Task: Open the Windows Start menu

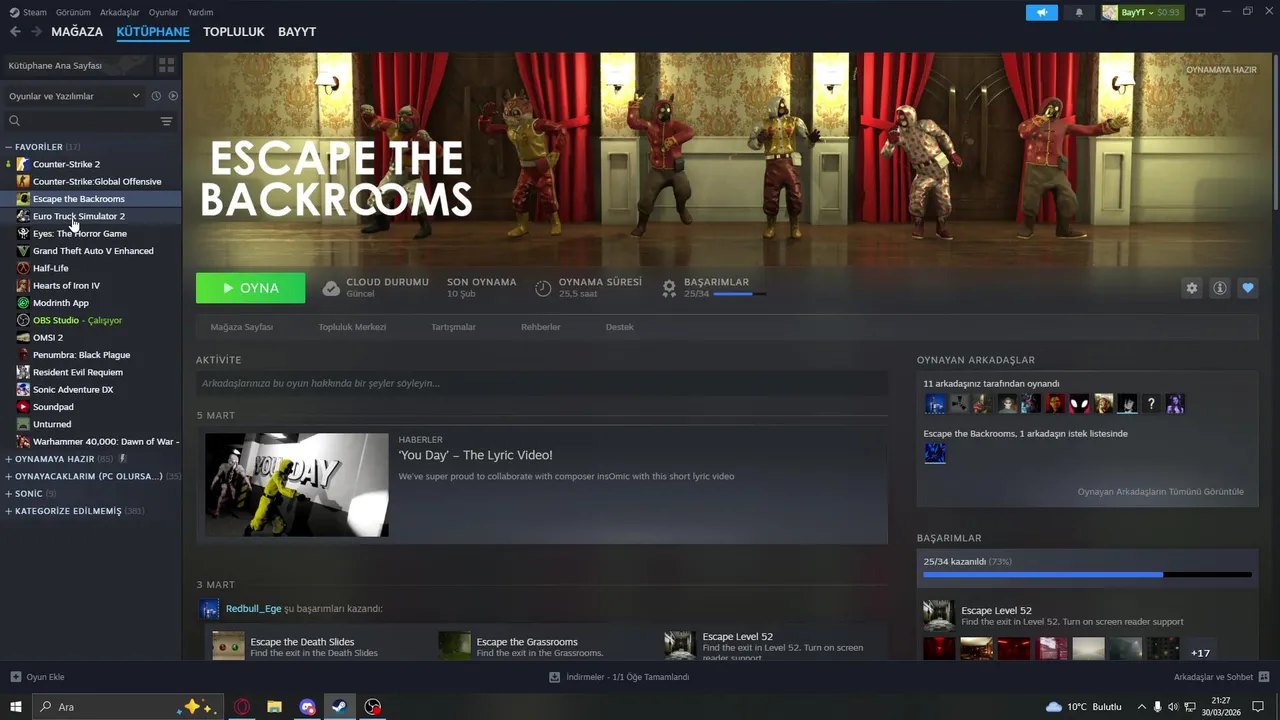Action: [x=16, y=707]
